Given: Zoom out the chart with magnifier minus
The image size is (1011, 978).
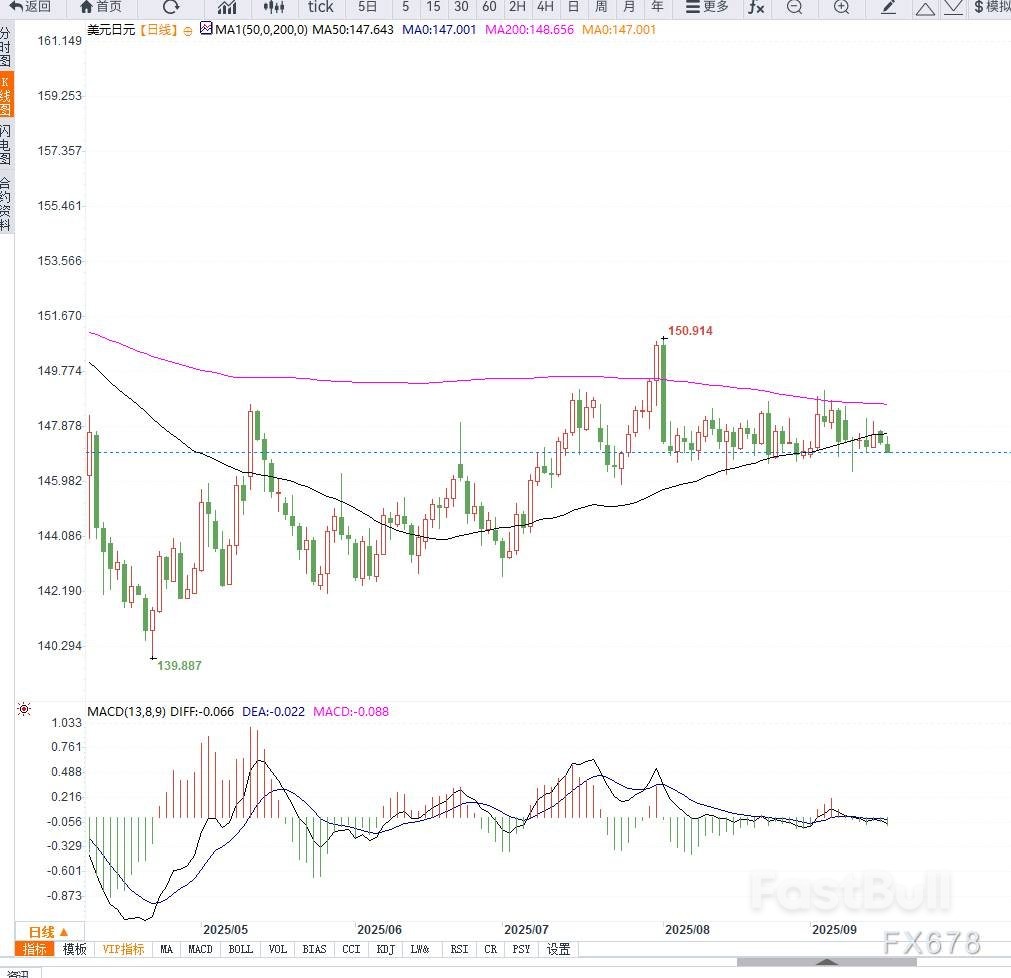Looking at the screenshot, I should point(794,7).
